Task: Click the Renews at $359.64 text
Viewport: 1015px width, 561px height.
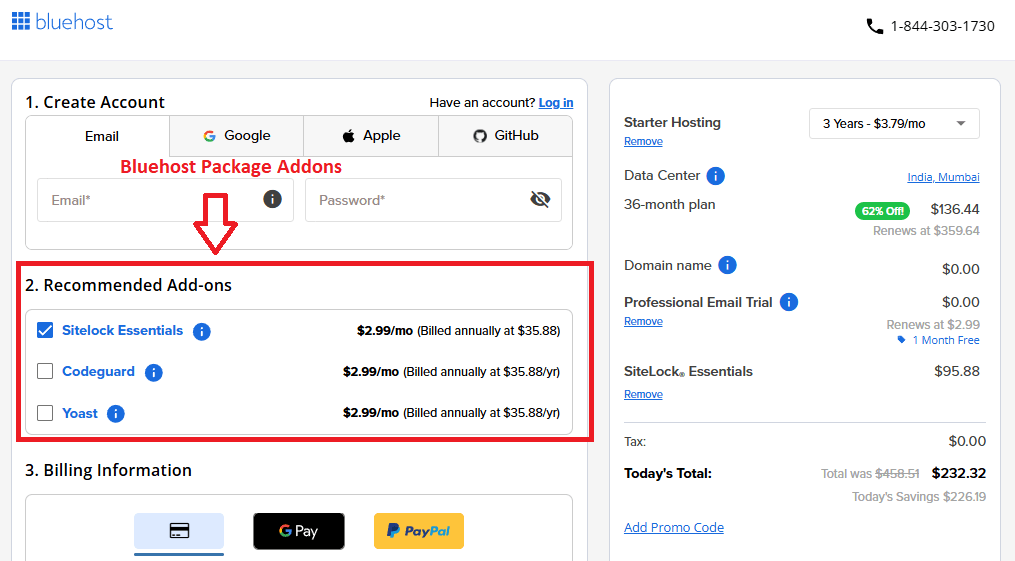Action: click(926, 231)
